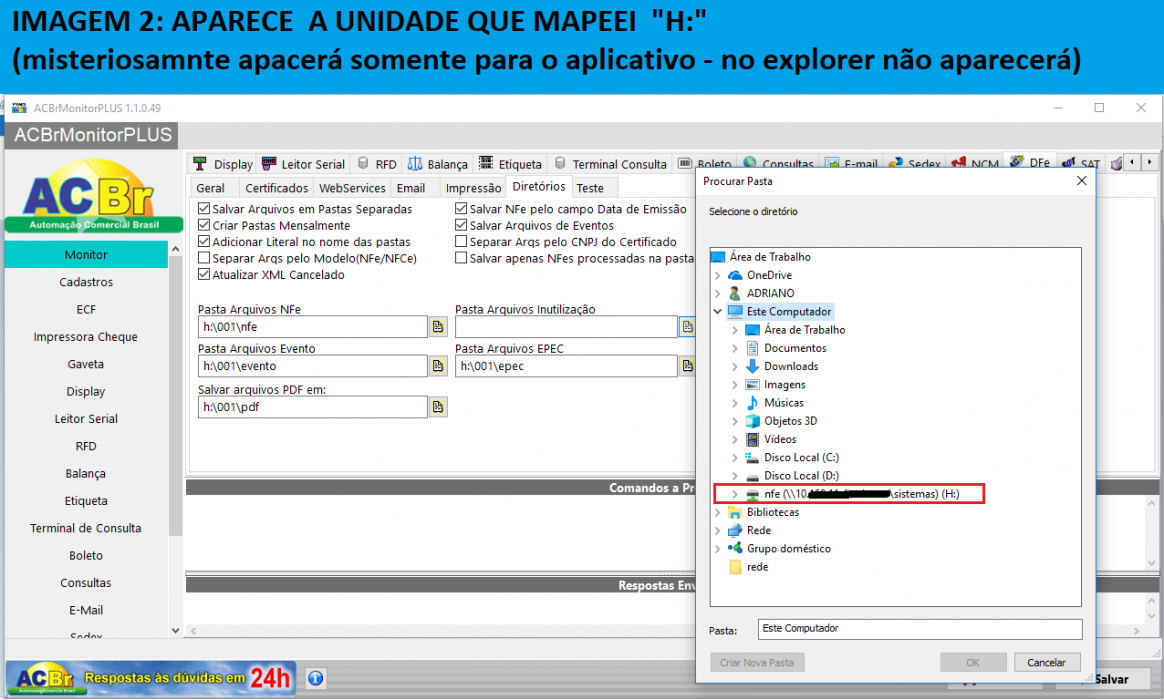Viewport: 1164px width, 700px height.
Task: Select Monitor in left sidebar
Action: tap(86, 255)
